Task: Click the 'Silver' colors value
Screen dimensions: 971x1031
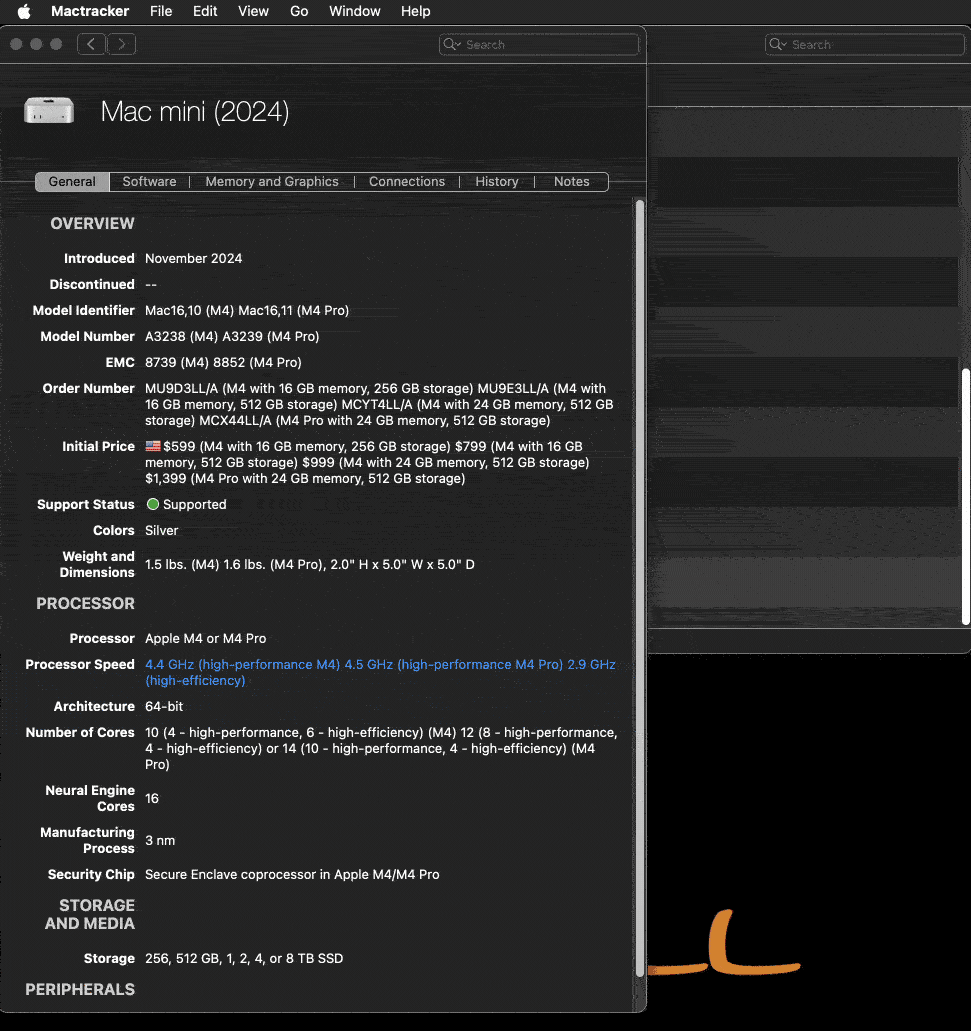Action: pos(162,531)
